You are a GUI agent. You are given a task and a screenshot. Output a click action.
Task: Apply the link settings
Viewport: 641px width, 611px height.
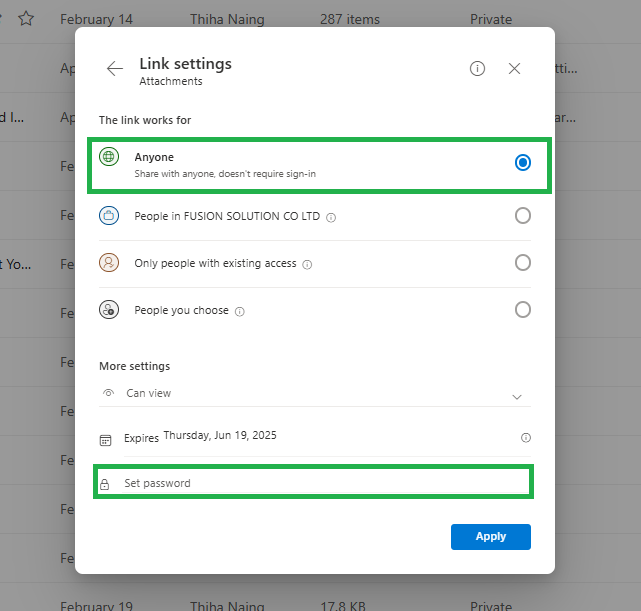[x=491, y=537]
